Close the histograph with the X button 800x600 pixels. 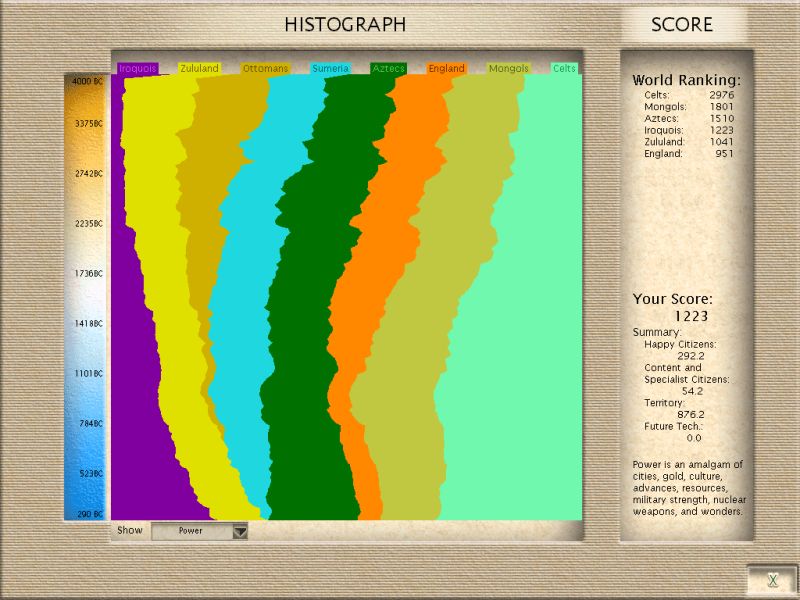click(772, 580)
